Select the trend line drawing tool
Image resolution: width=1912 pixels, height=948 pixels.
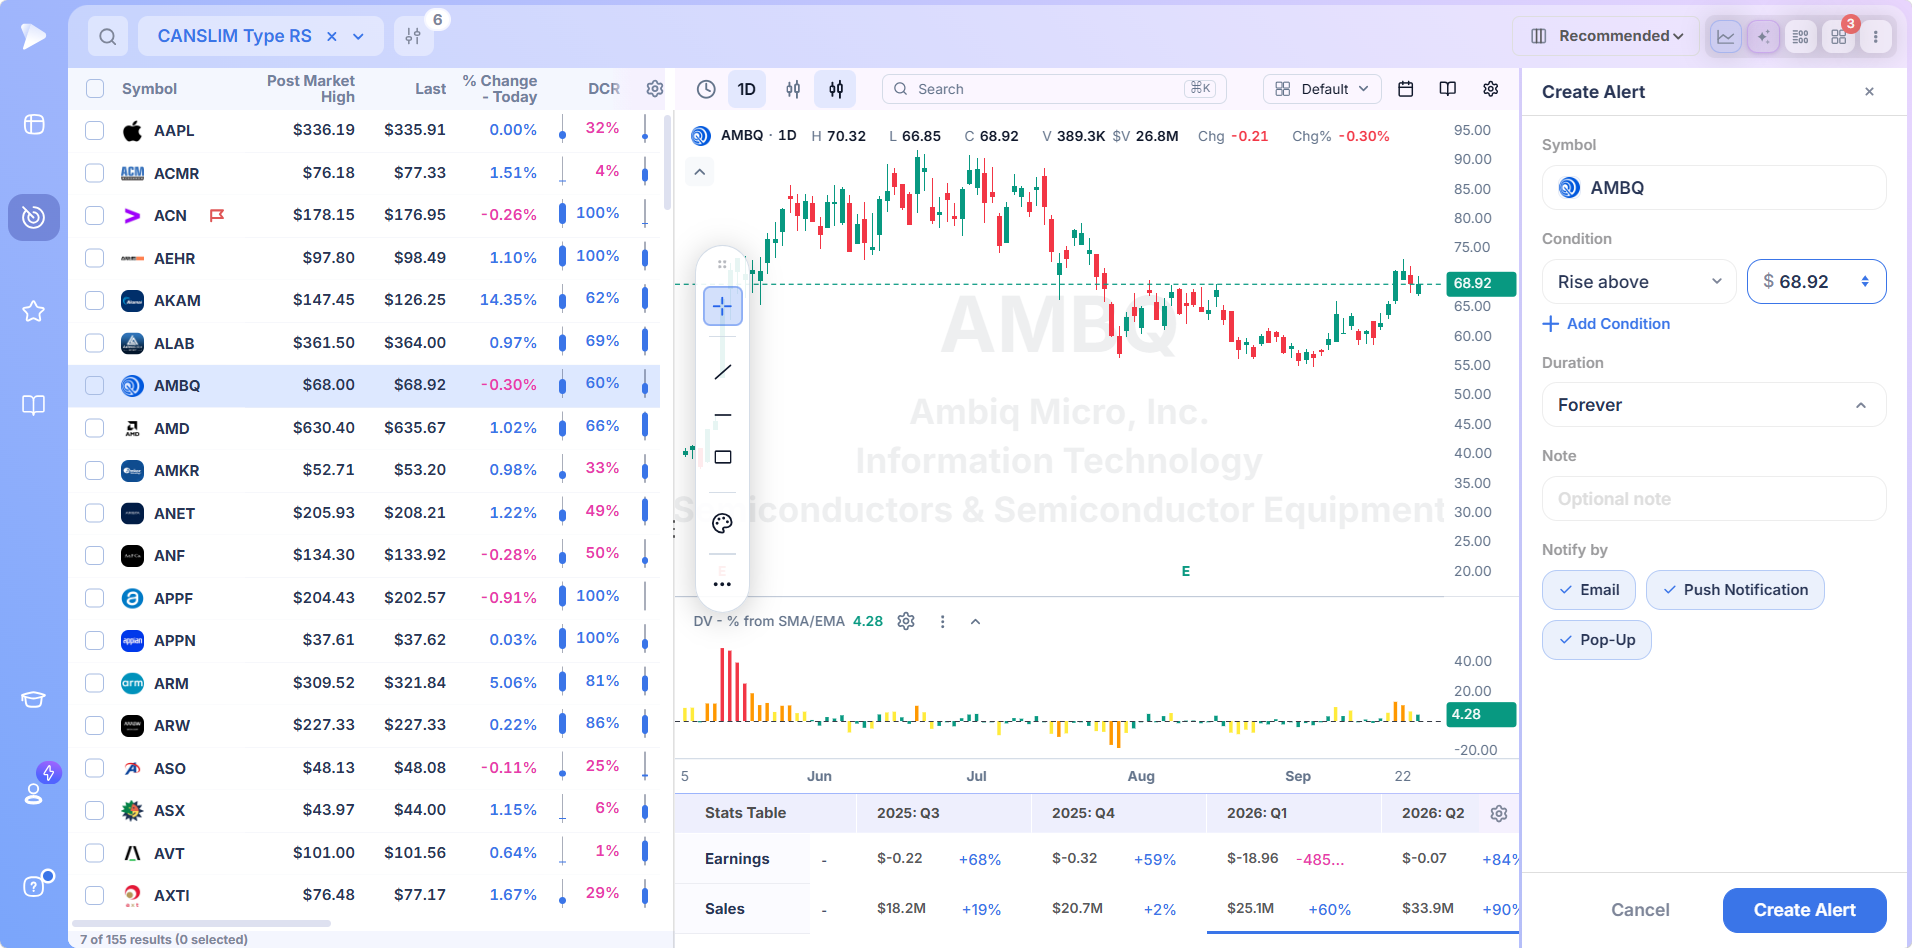(722, 372)
